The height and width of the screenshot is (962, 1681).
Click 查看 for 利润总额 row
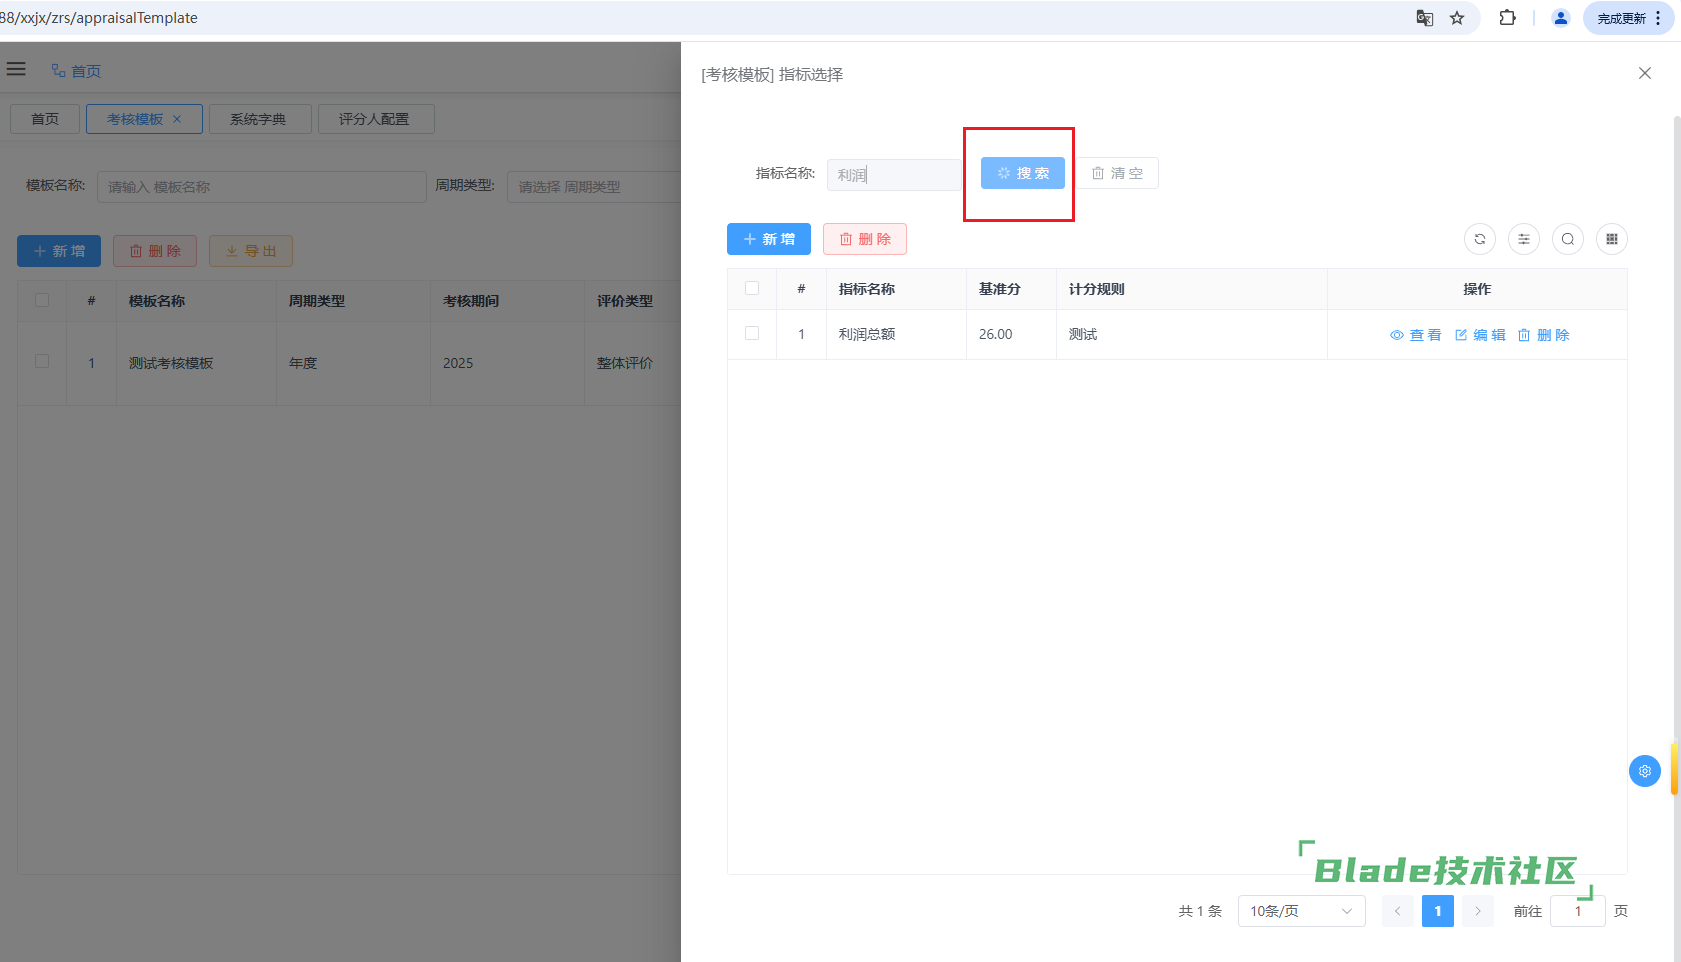pos(1416,335)
